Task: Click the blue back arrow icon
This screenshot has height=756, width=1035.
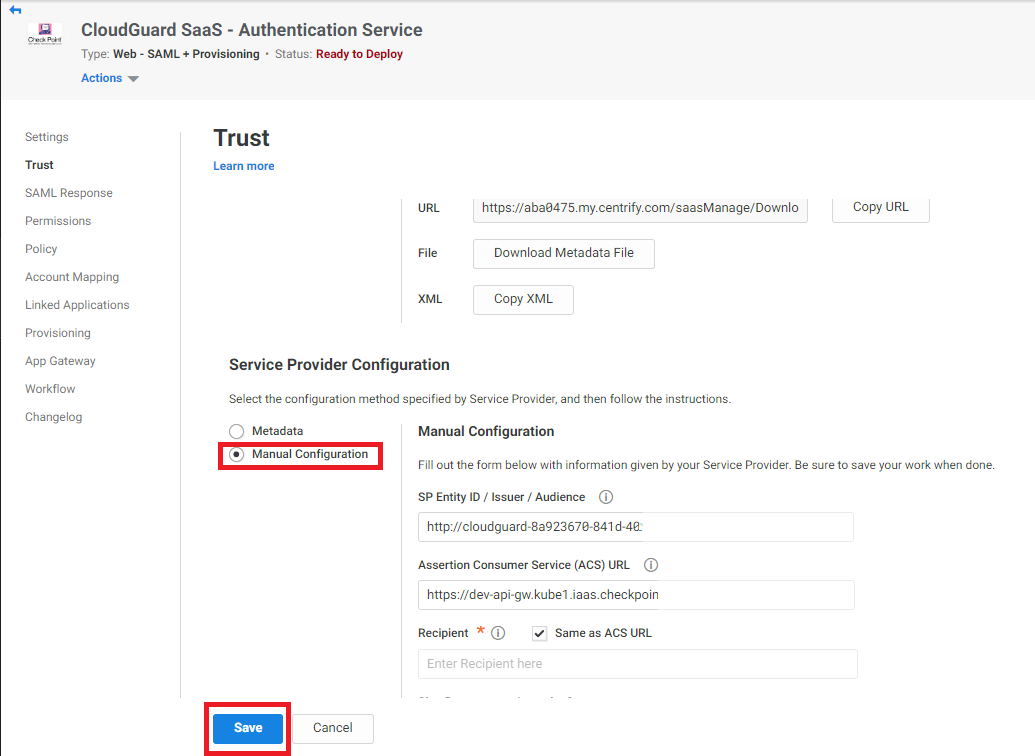Action: pos(15,10)
